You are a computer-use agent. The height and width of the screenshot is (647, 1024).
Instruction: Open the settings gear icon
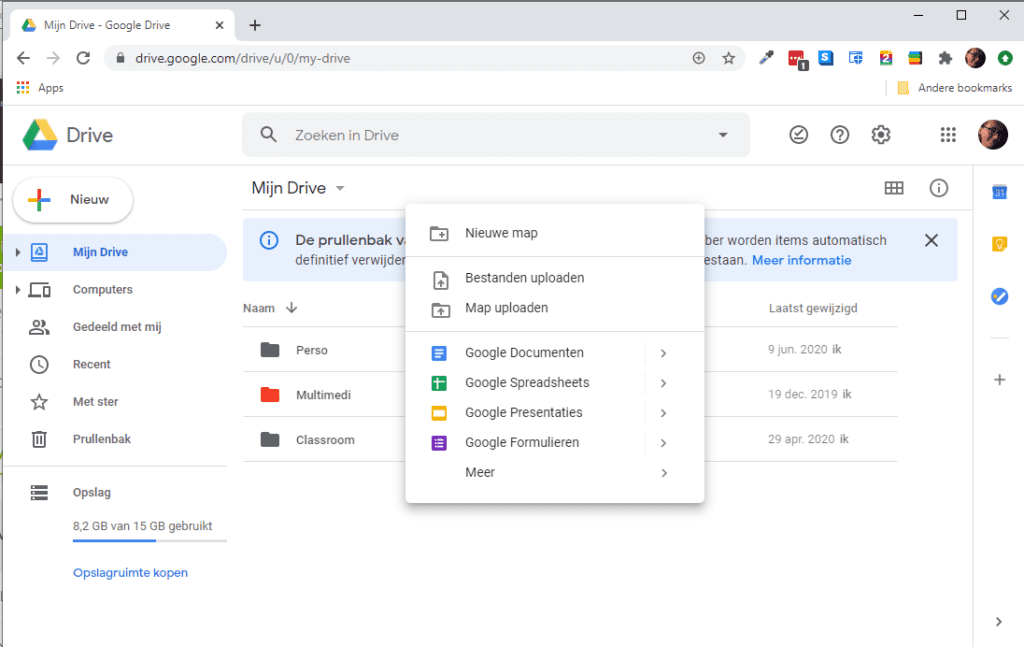881,135
